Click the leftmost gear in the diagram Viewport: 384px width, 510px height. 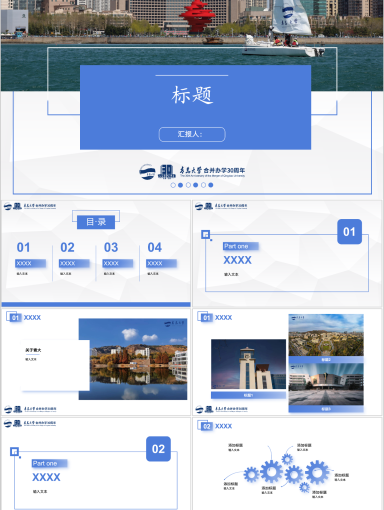click(x=251, y=474)
